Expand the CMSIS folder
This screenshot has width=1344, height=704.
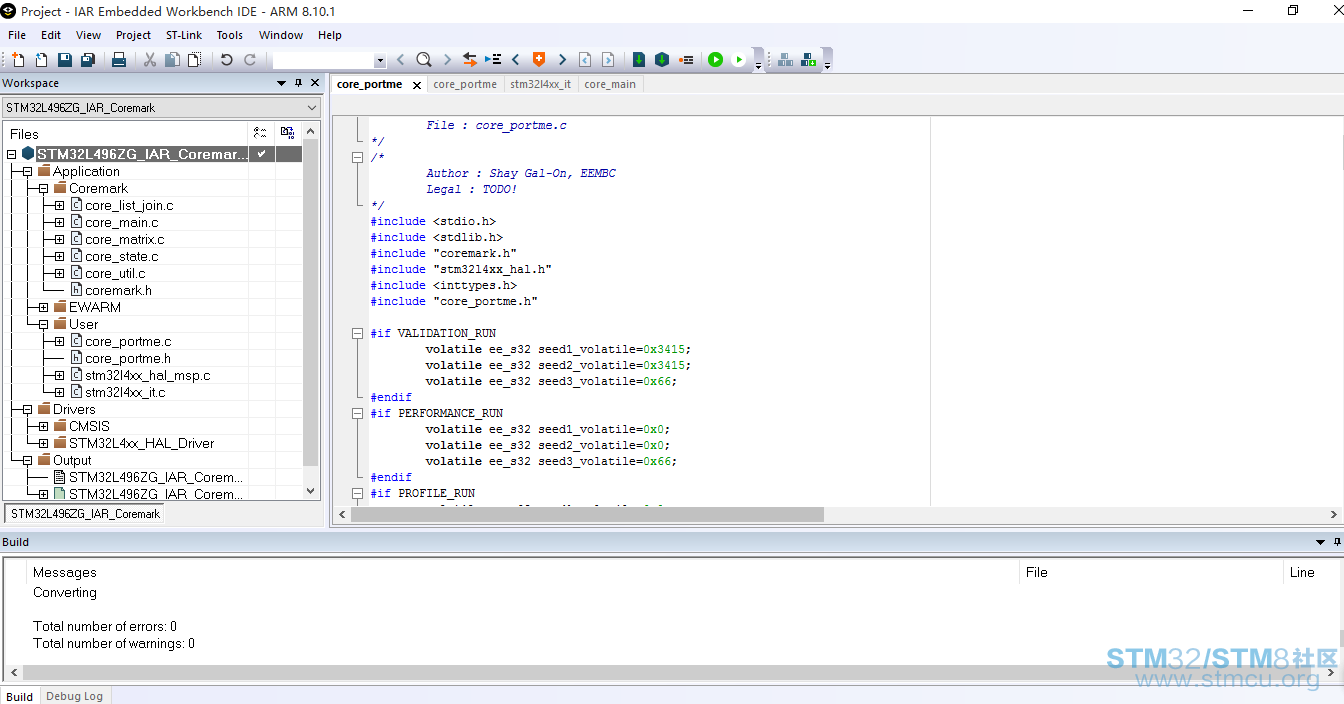point(43,426)
